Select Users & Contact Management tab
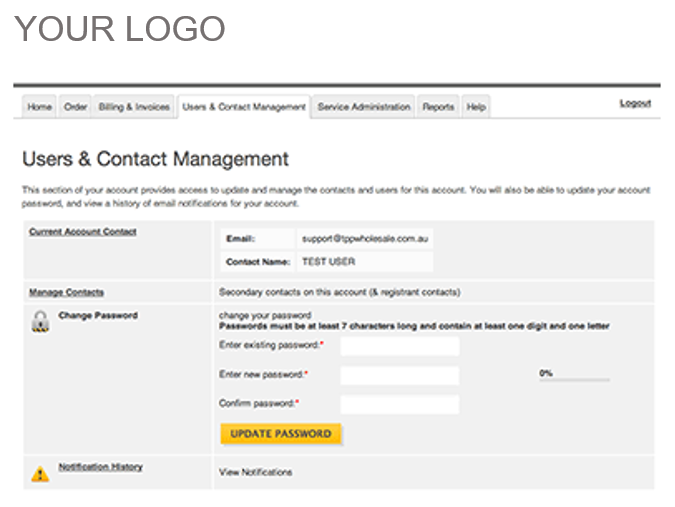The width and height of the screenshot is (675, 507). [244, 107]
